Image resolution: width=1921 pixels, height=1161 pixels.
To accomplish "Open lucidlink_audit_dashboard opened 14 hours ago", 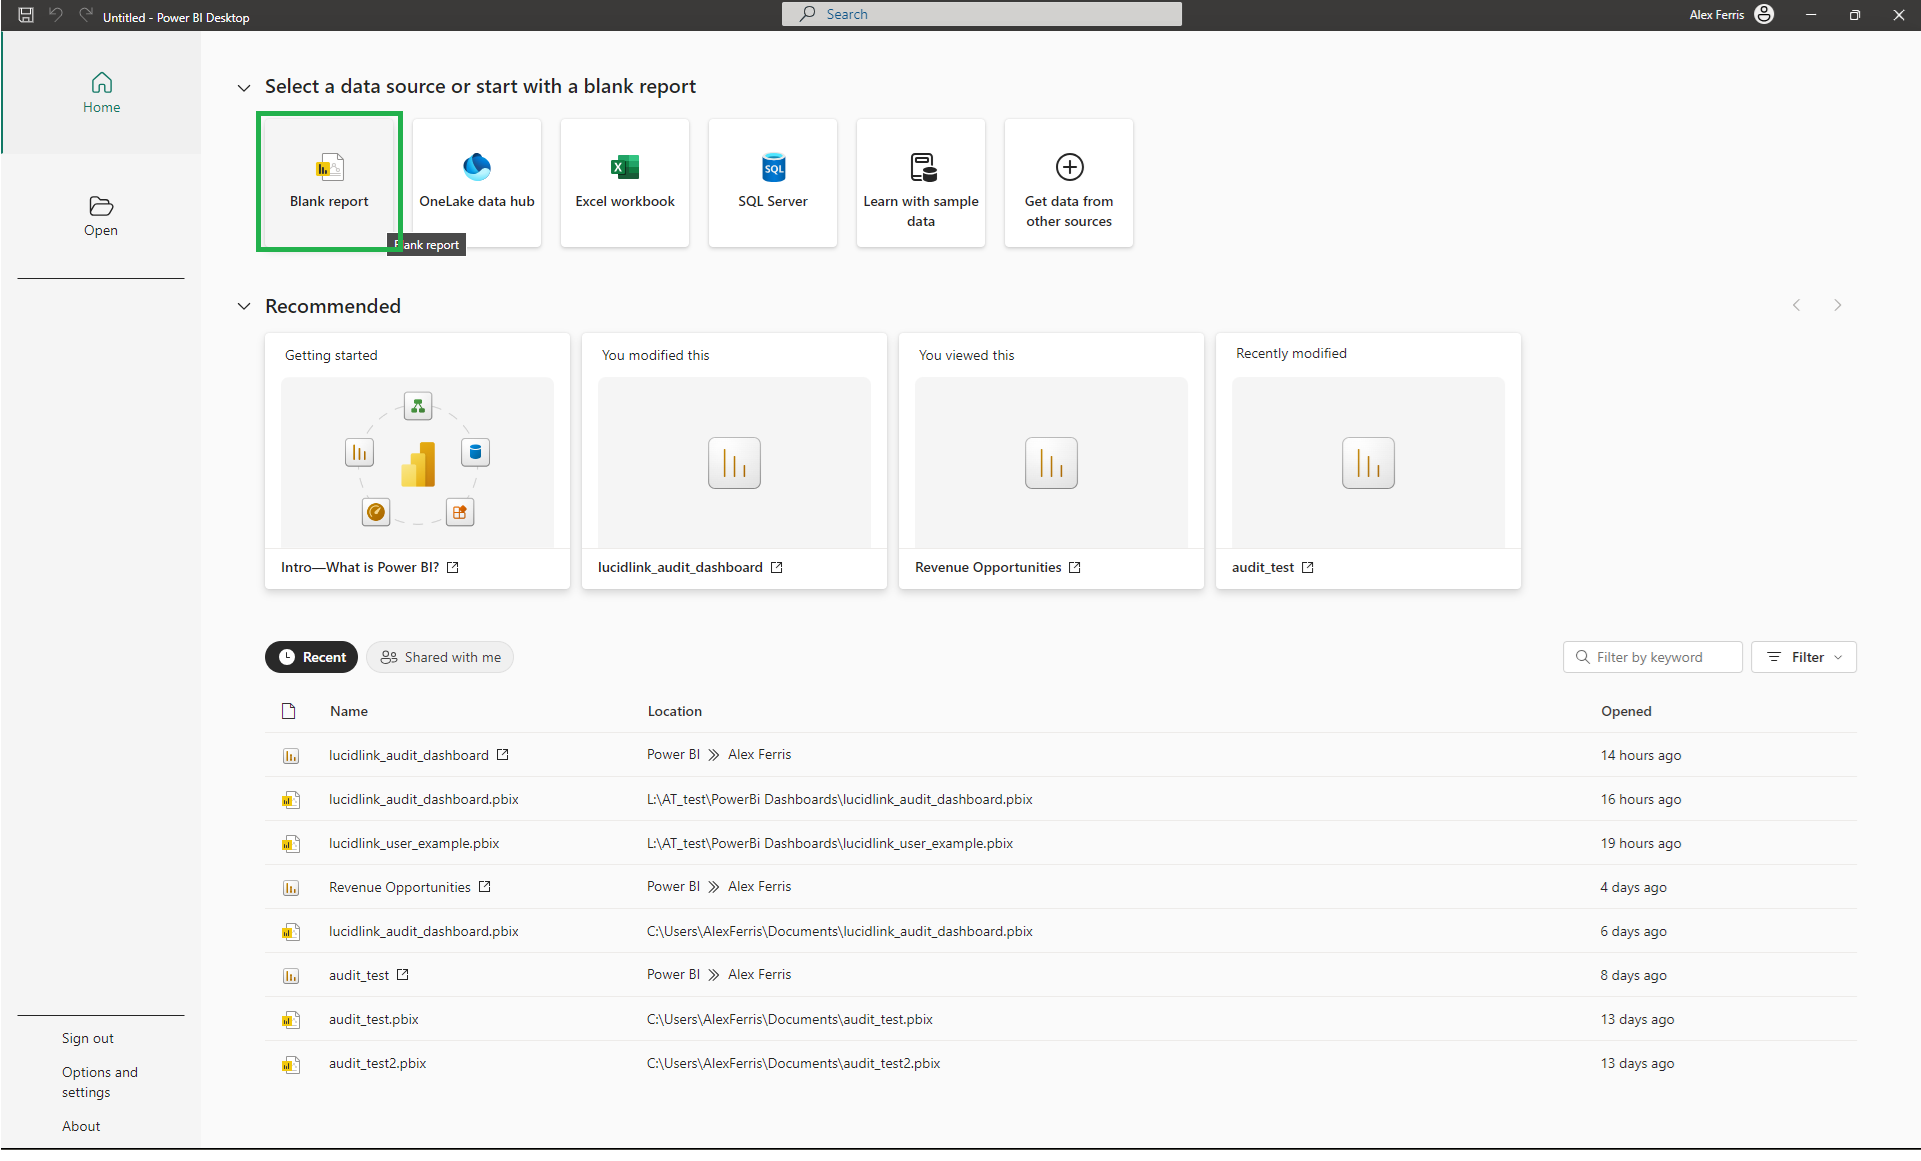I will point(409,755).
